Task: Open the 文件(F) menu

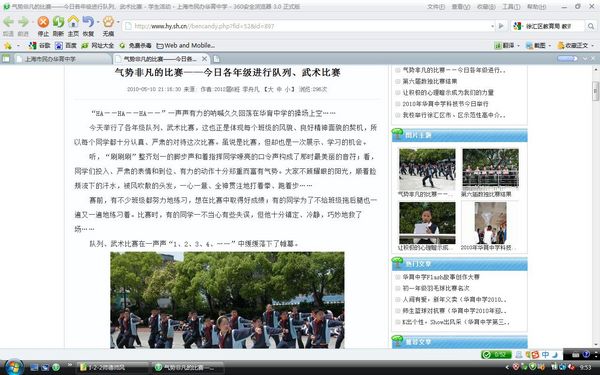Action: click(x=436, y=7)
